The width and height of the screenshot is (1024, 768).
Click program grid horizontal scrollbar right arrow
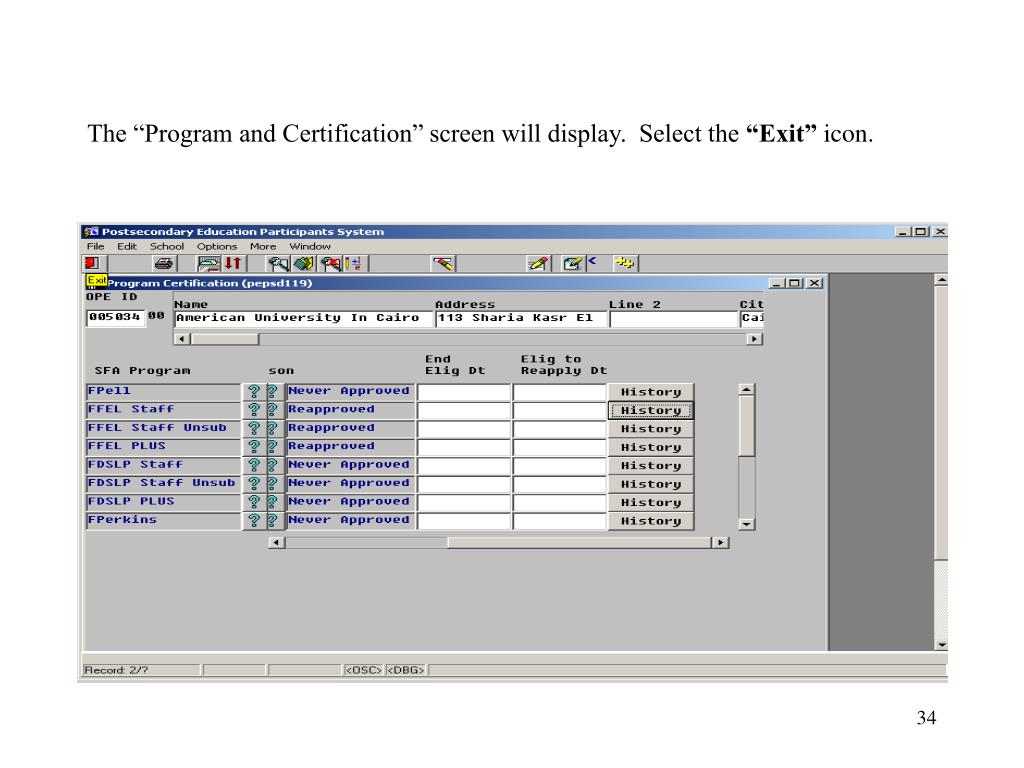pyautogui.click(x=720, y=543)
